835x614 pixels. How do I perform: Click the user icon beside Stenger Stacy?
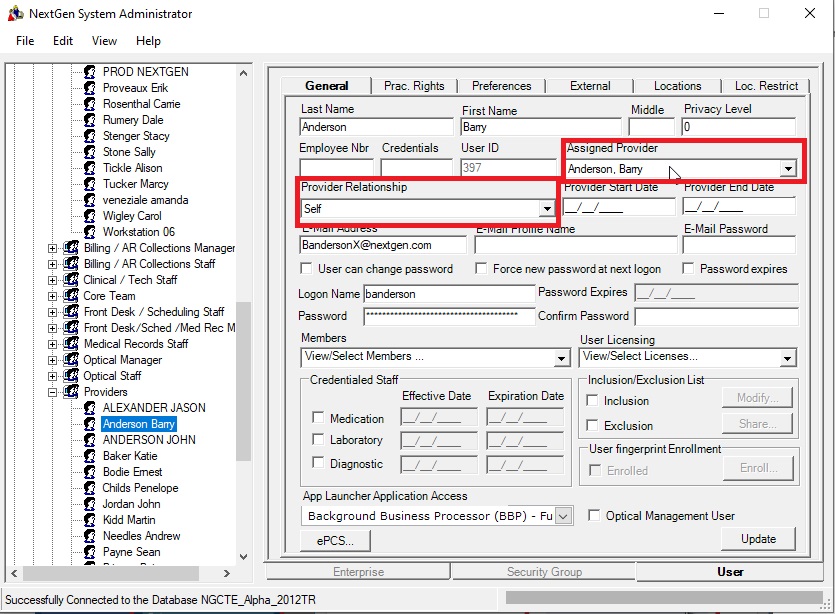pos(90,135)
